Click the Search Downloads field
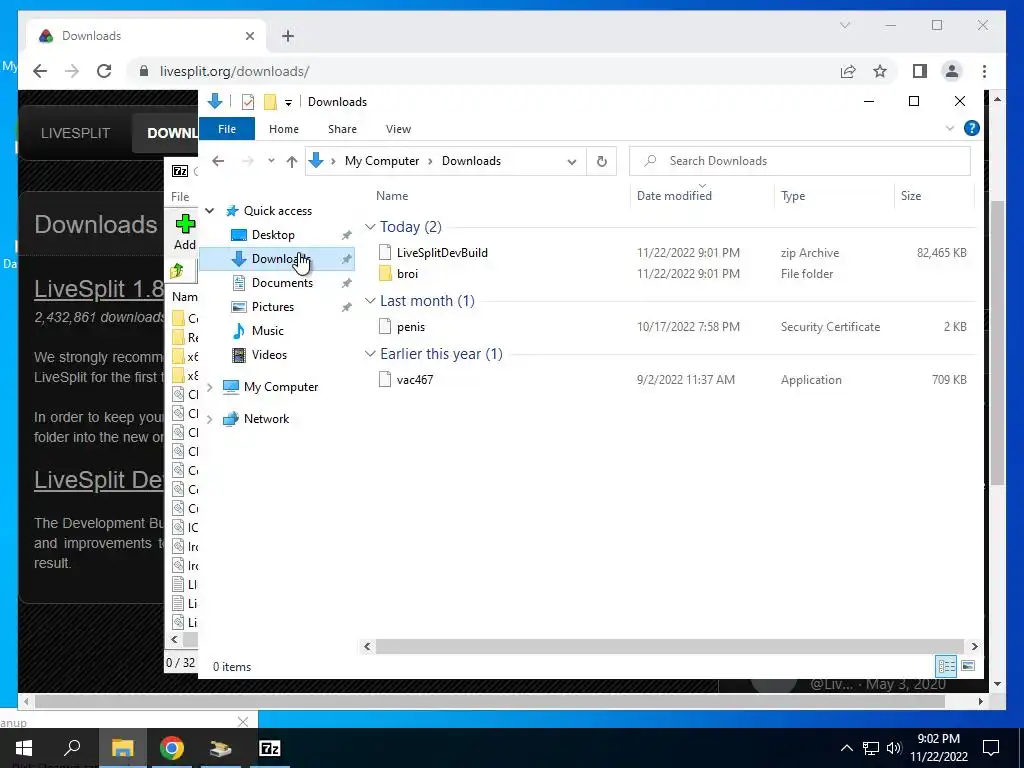 [x=799, y=161]
